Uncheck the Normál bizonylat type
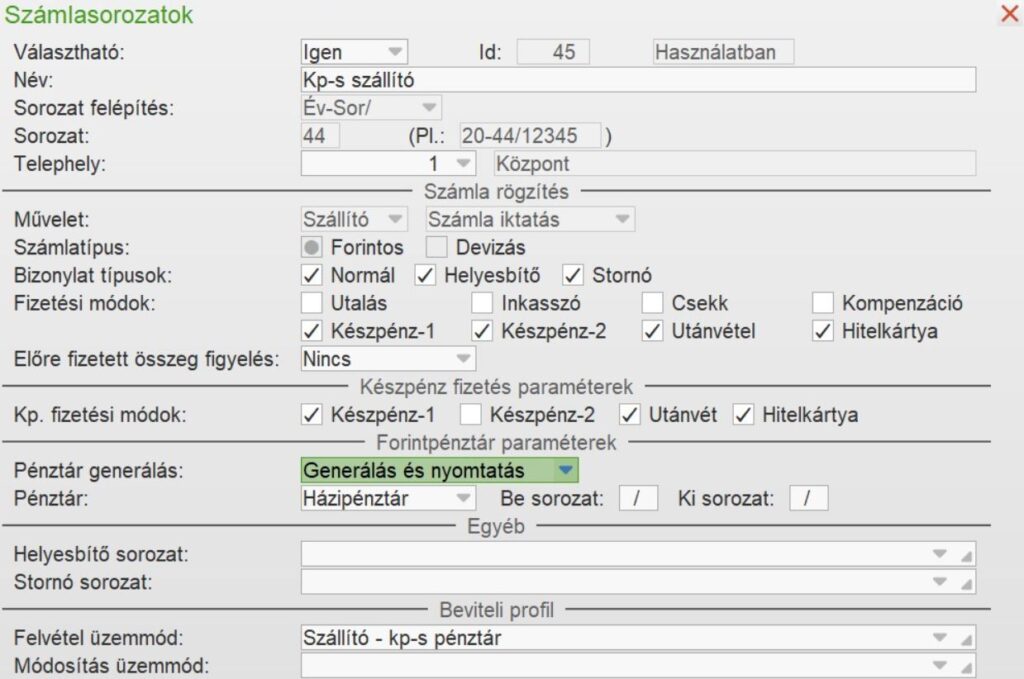Viewport: 1024px width, 679px height. pos(312,274)
